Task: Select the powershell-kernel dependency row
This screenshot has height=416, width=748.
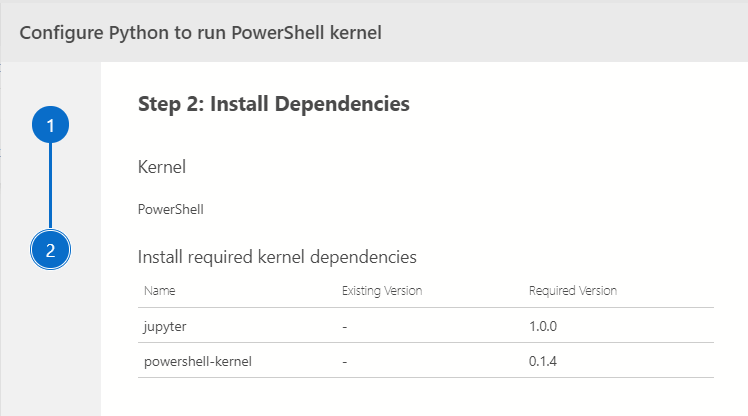Action: [426, 361]
